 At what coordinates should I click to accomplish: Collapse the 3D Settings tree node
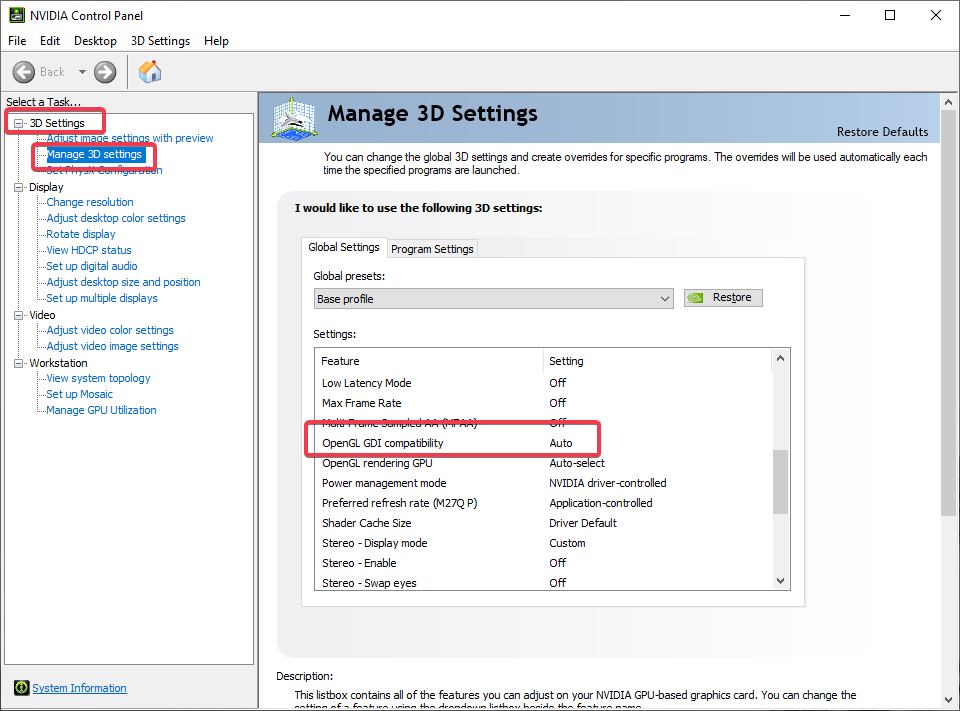click(x=18, y=123)
